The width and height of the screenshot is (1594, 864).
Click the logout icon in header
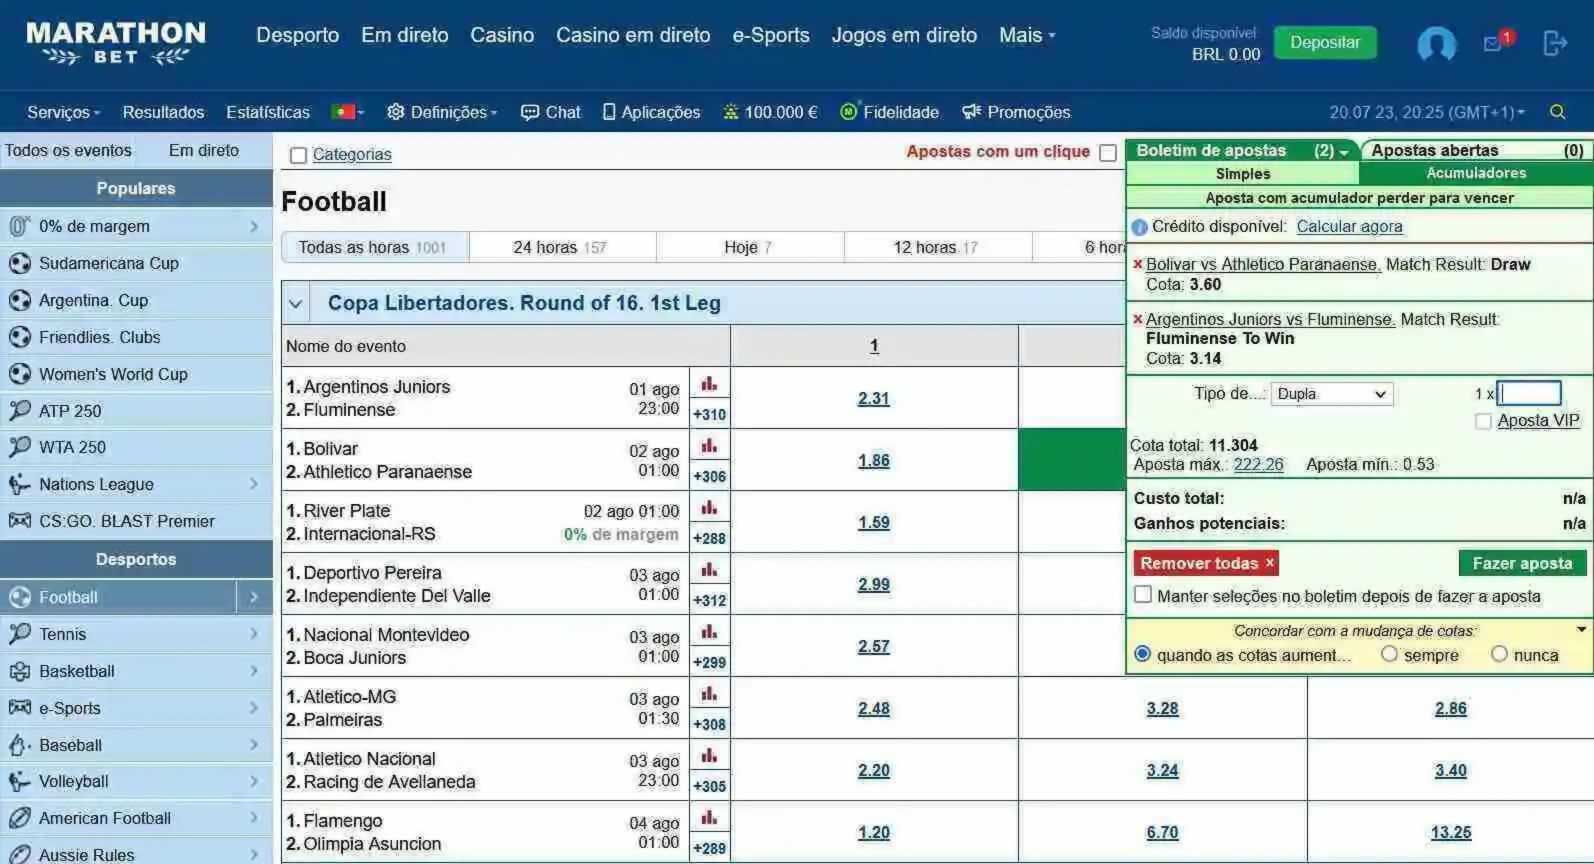(1555, 43)
